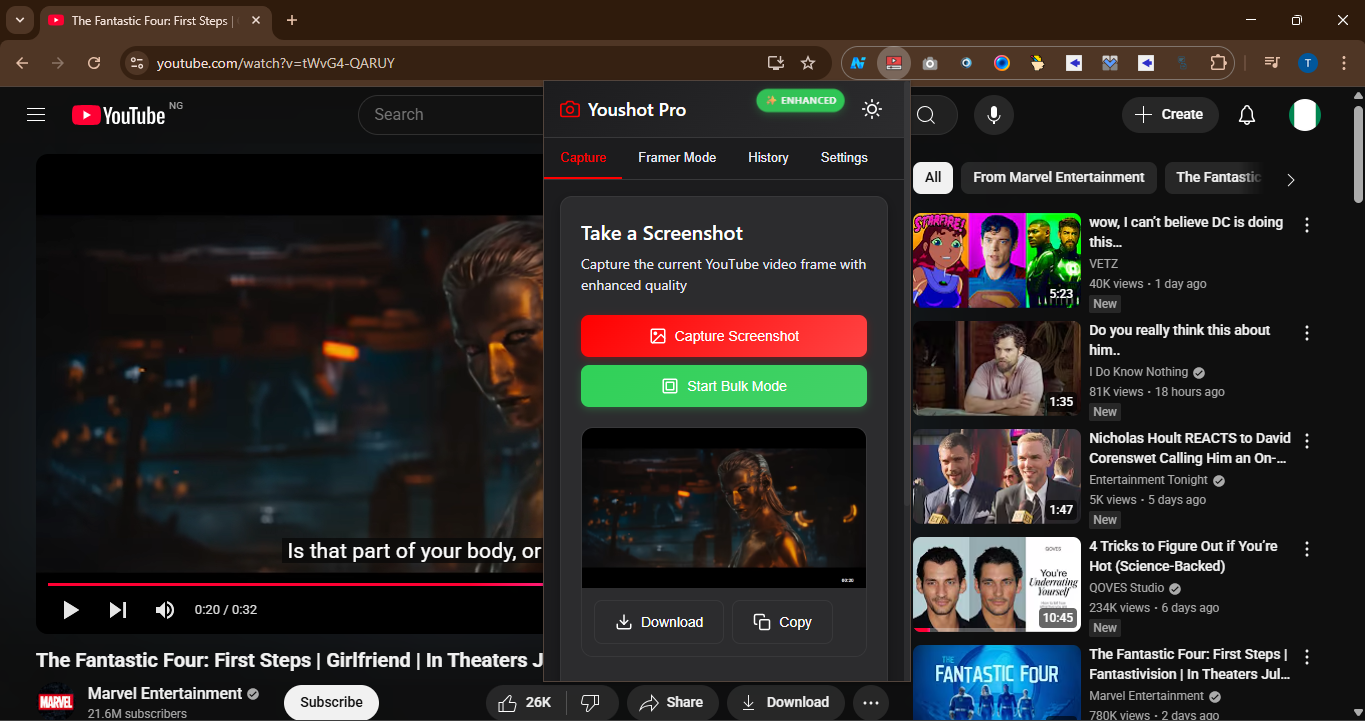Go forward in browser history
1365x721 pixels.
(58, 63)
